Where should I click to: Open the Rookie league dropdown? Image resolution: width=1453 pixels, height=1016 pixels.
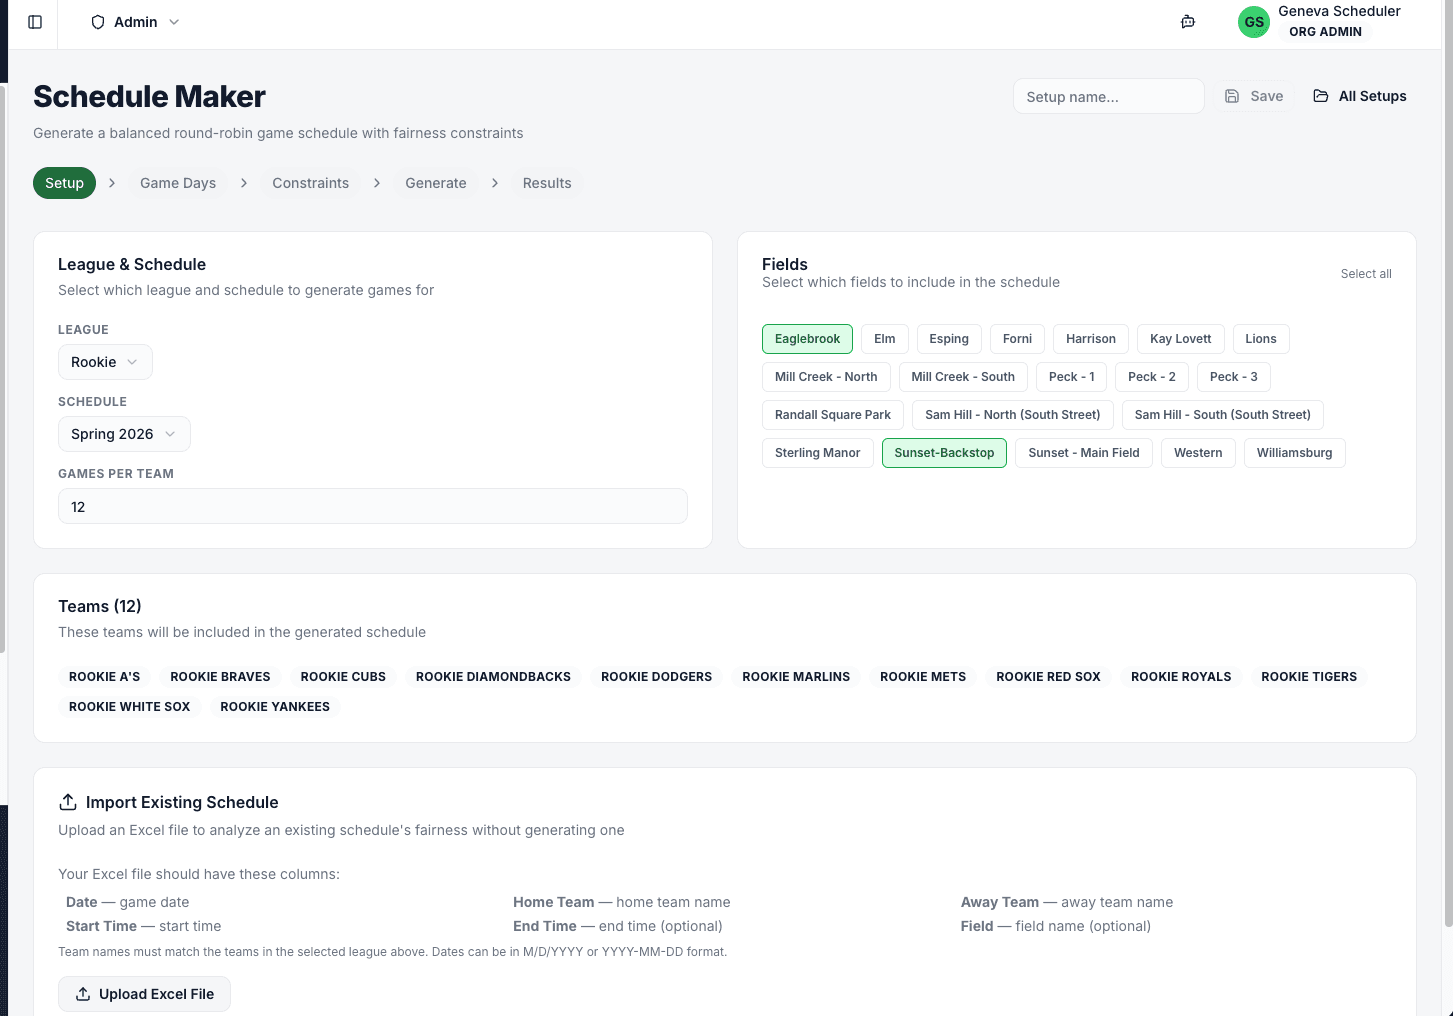[x=105, y=362]
